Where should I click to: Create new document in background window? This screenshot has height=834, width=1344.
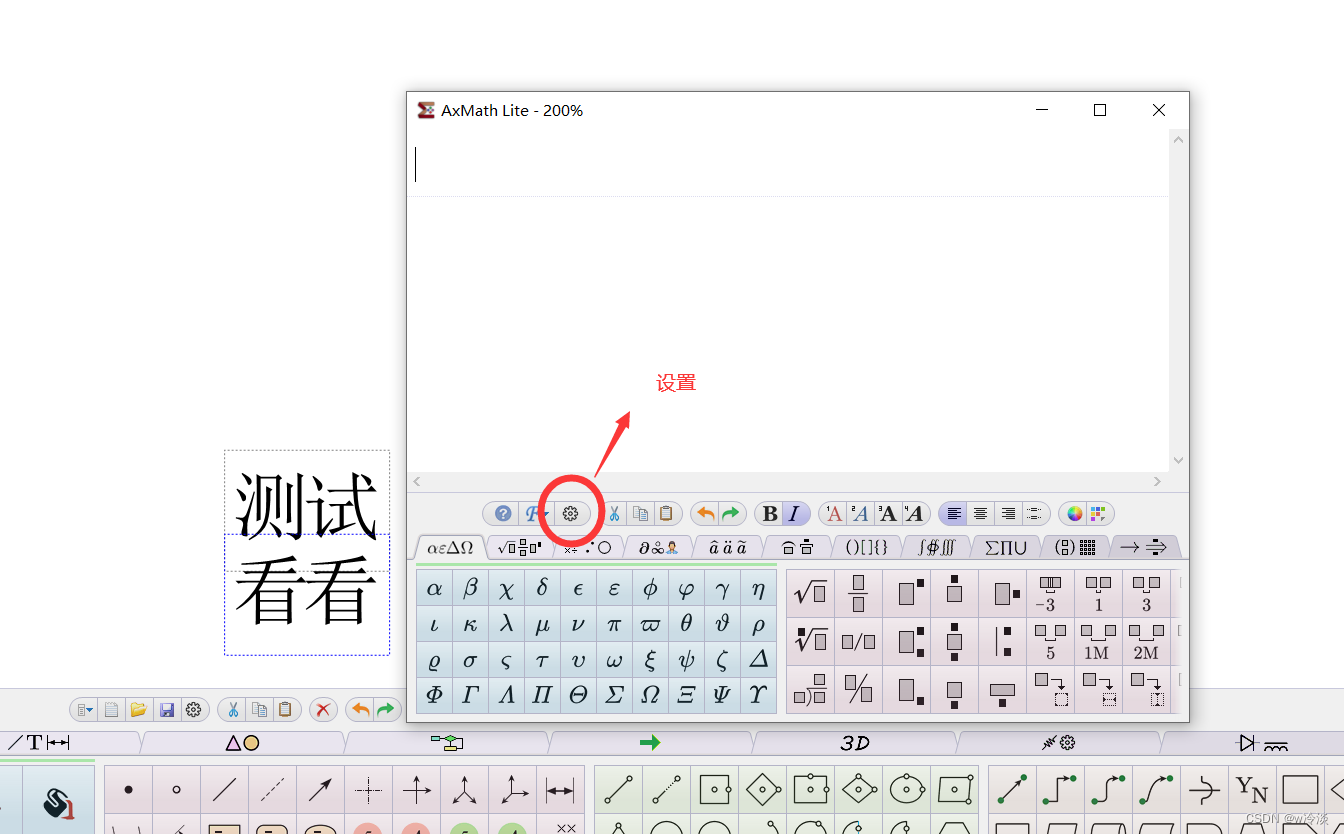pyautogui.click(x=112, y=710)
